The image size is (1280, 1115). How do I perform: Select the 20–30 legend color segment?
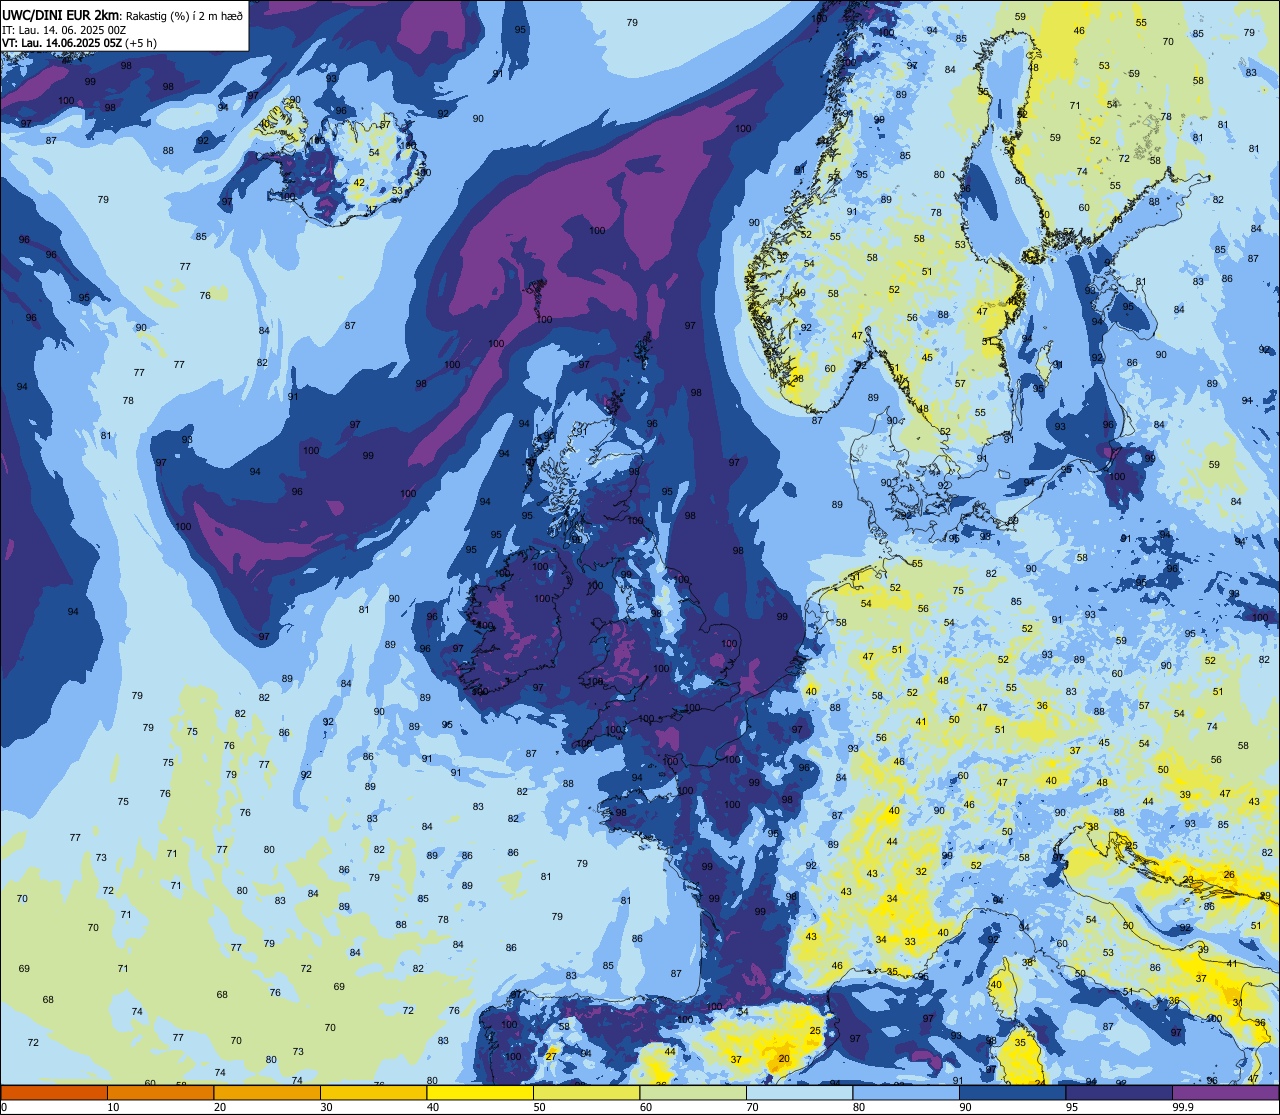[x=267, y=1092]
